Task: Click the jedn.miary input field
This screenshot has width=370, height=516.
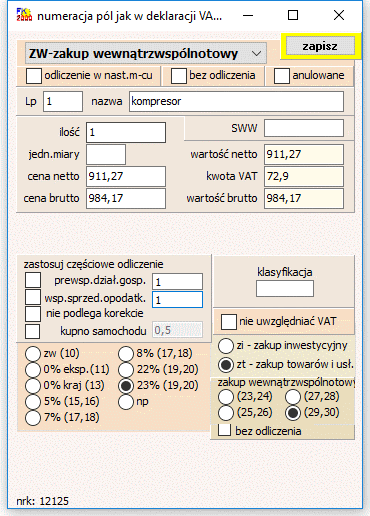Action: [106, 154]
